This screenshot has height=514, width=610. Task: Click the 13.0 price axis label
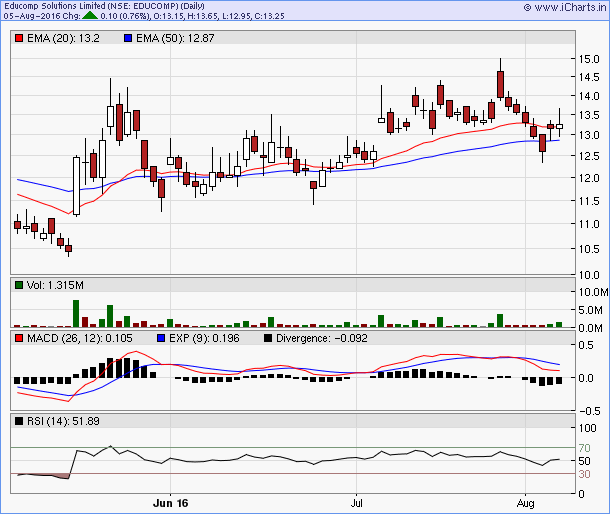[x=589, y=135]
